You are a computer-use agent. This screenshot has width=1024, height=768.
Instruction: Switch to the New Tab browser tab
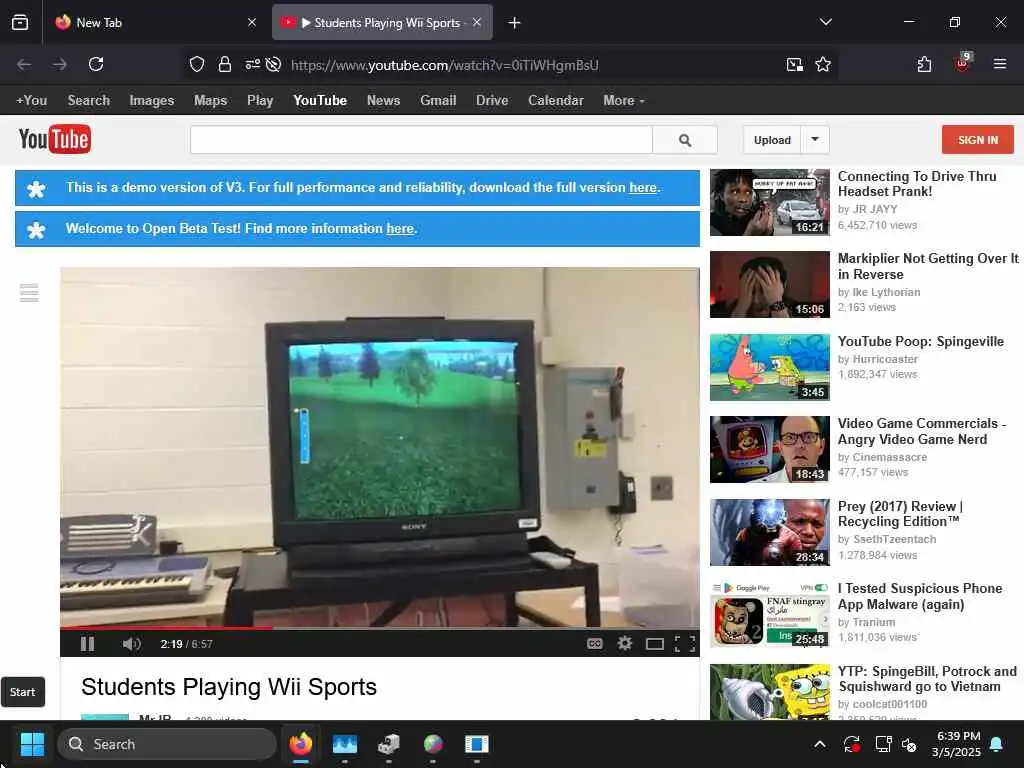156,23
